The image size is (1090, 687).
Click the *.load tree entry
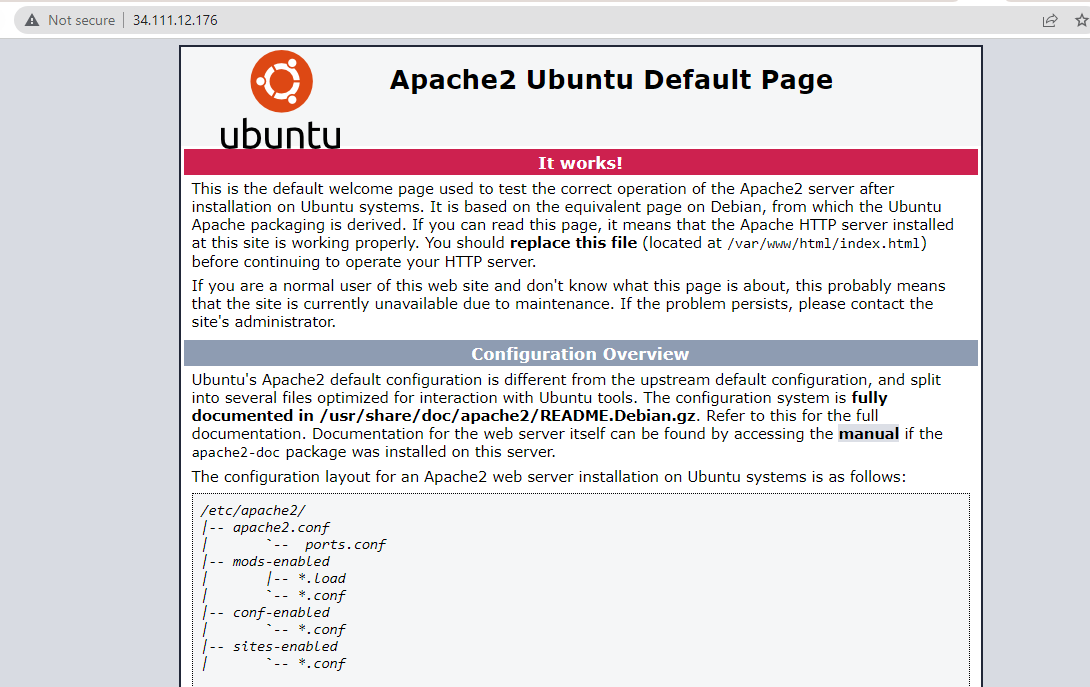tap(322, 579)
